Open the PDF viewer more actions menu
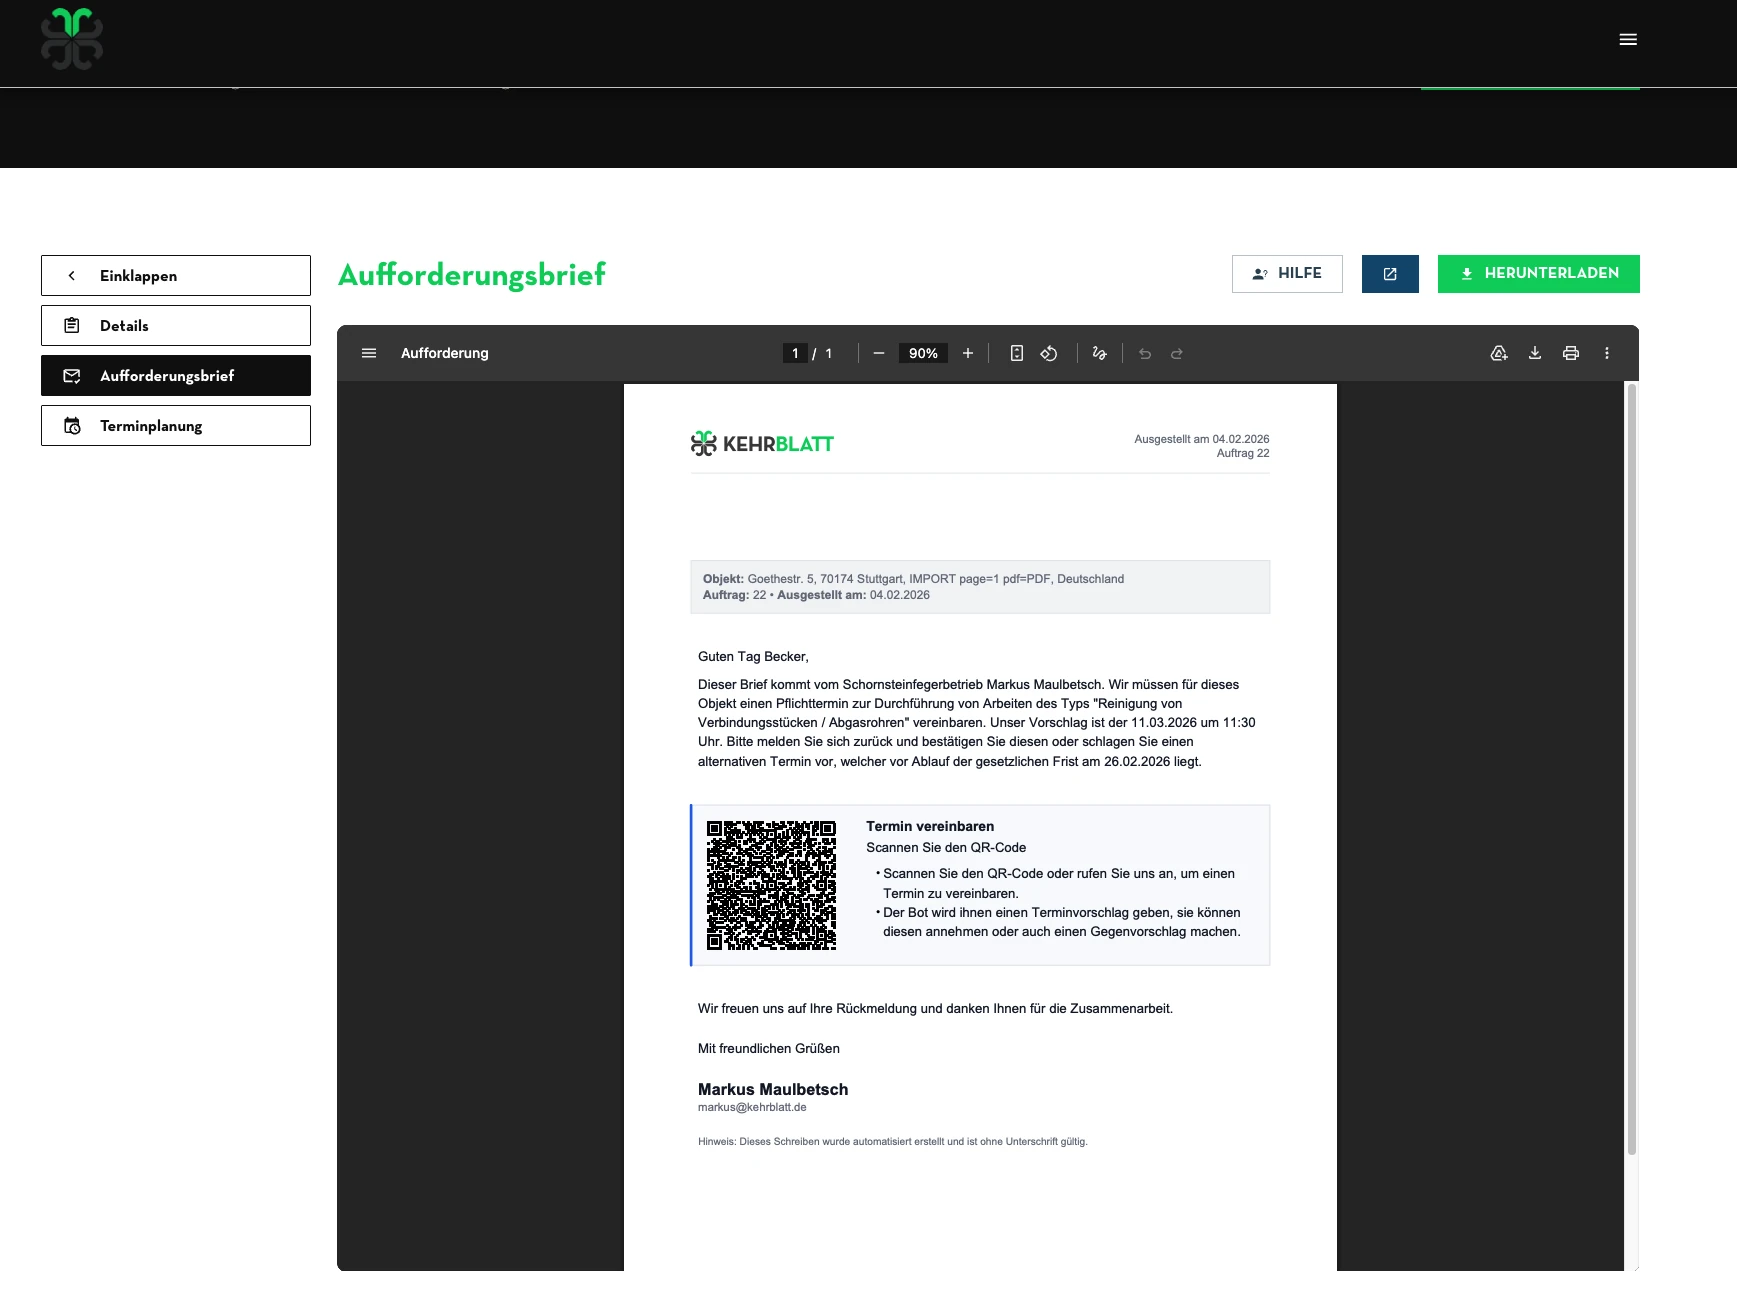Viewport: 1737px width, 1308px height. point(1606,353)
